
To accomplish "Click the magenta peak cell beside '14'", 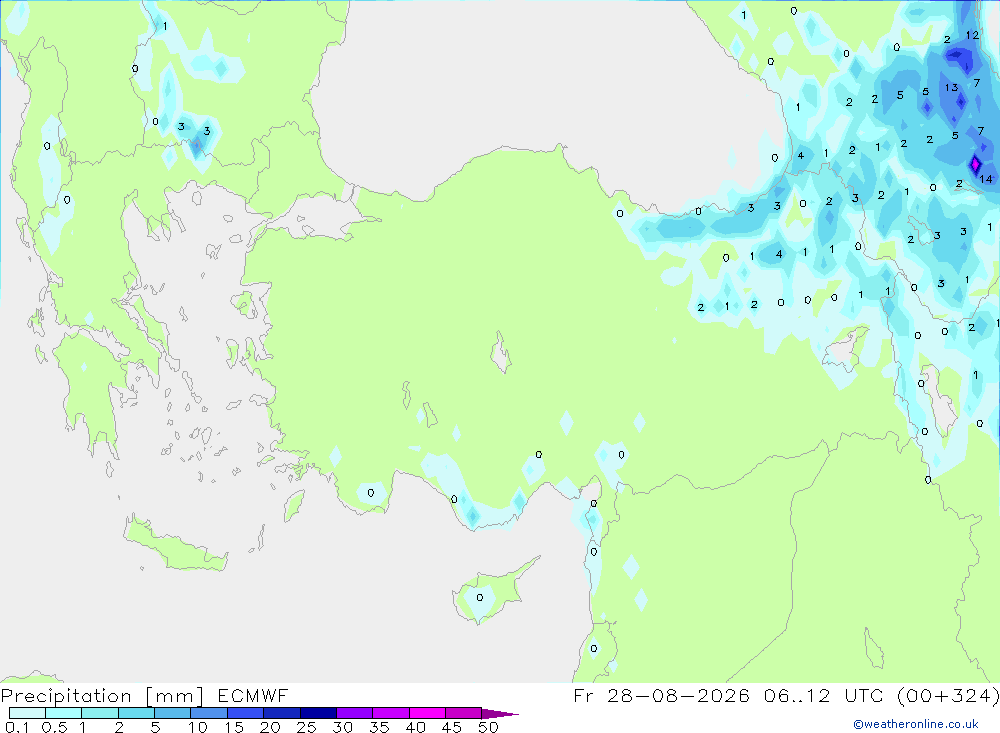I will pos(975,165).
